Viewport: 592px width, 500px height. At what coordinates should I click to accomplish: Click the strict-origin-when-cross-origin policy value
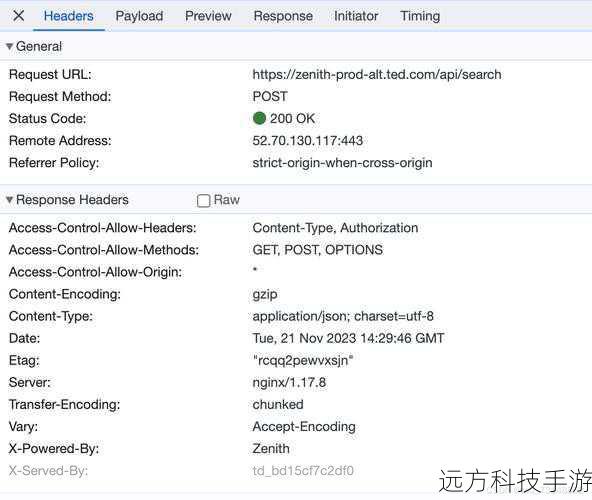(x=342, y=163)
